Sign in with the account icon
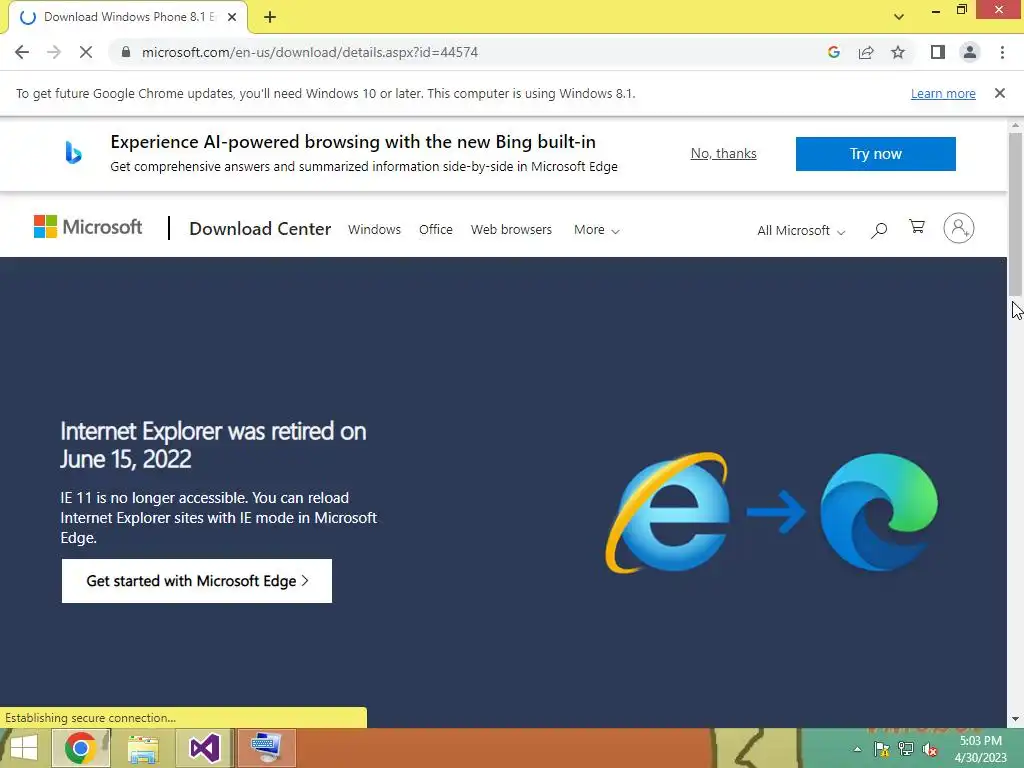 (959, 228)
